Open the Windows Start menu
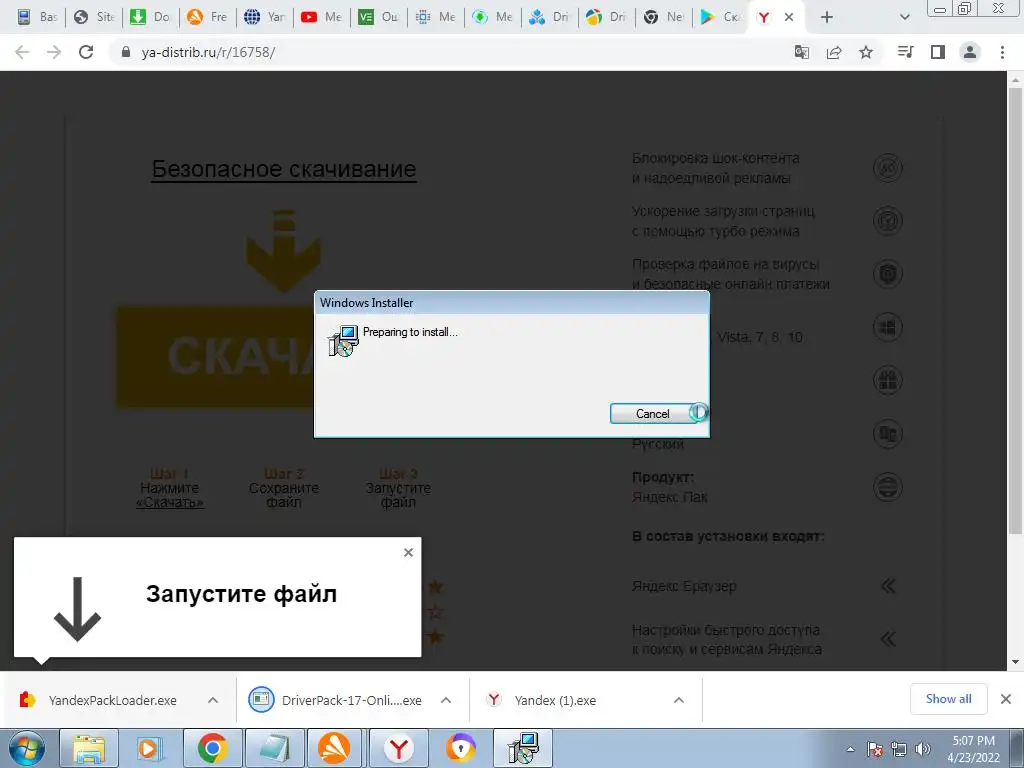This screenshot has height=768, width=1024. pos(27,748)
